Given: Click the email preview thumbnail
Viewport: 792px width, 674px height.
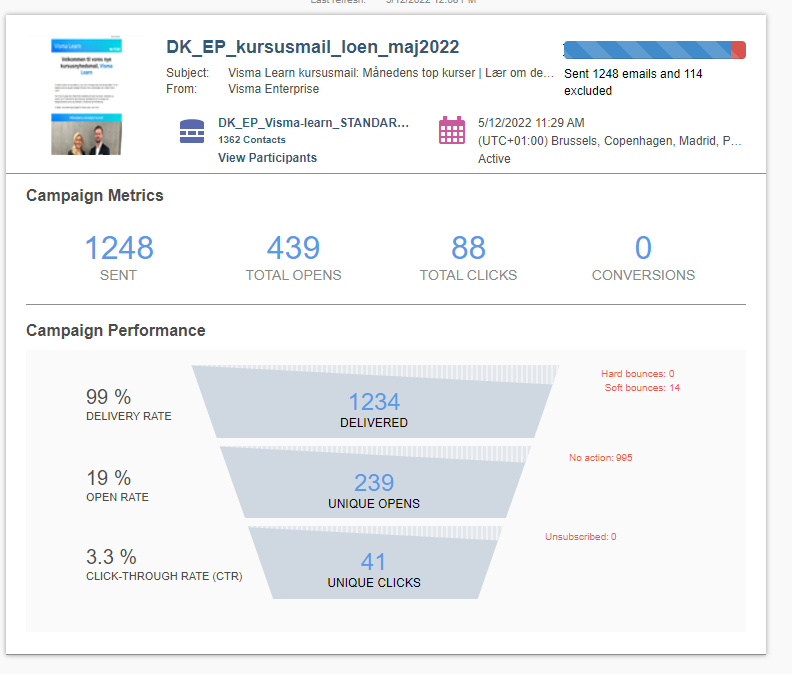Looking at the screenshot, I should coord(86,96).
